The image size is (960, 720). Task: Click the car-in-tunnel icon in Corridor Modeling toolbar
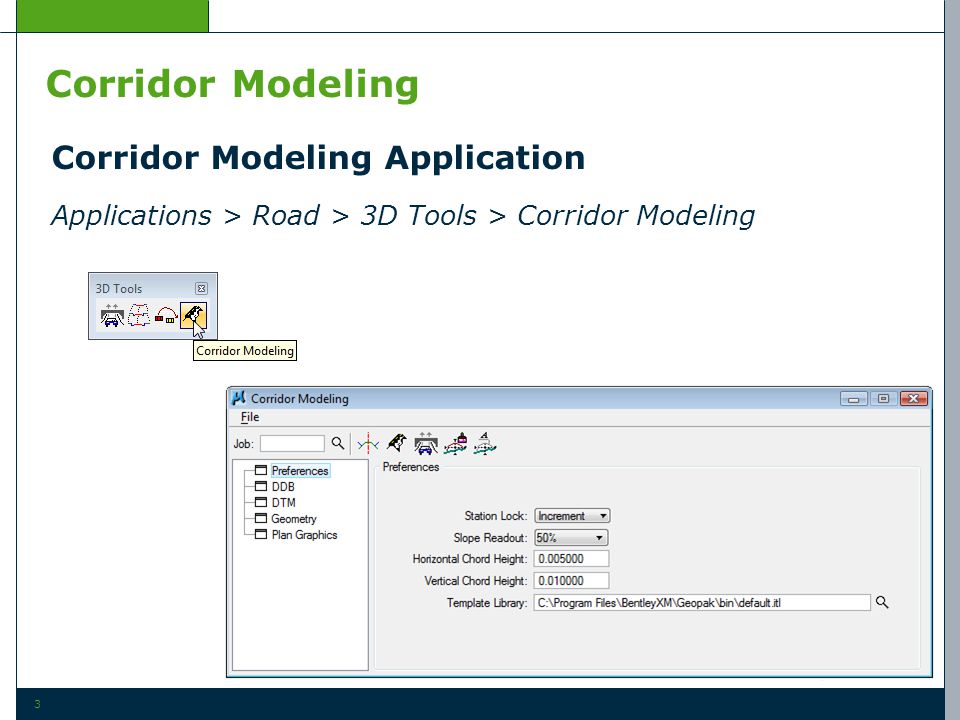426,443
